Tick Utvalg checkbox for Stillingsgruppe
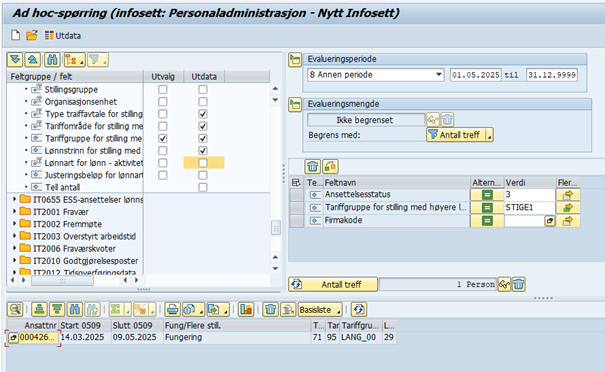The width and height of the screenshot is (605, 372). (163, 90)
